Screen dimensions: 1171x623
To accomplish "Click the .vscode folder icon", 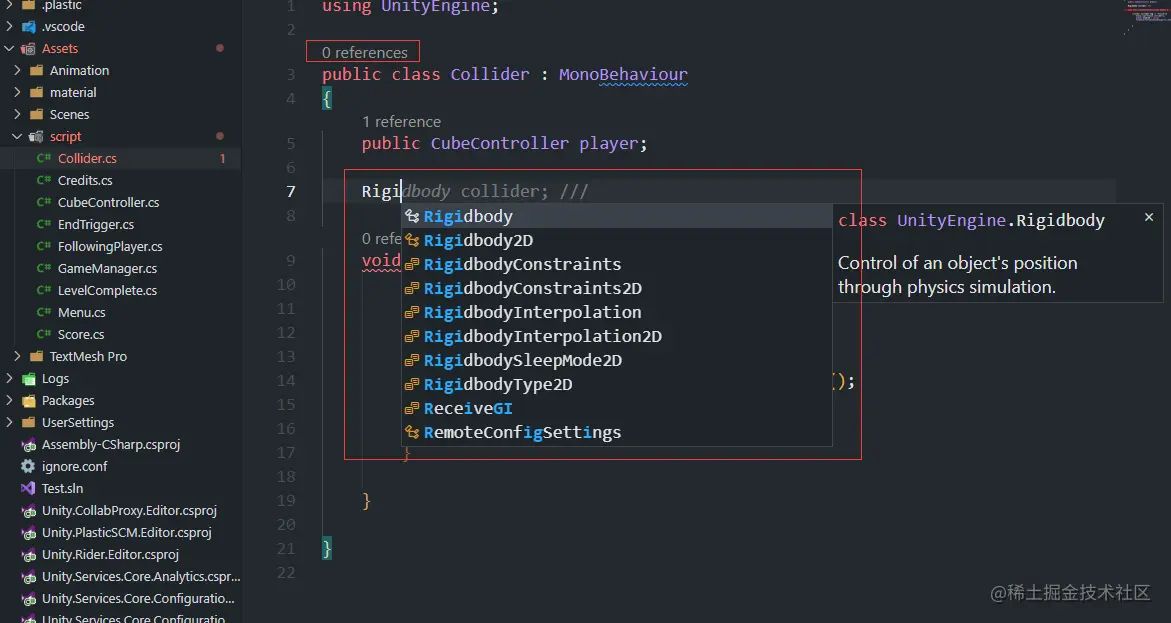I will pos(28,26).
